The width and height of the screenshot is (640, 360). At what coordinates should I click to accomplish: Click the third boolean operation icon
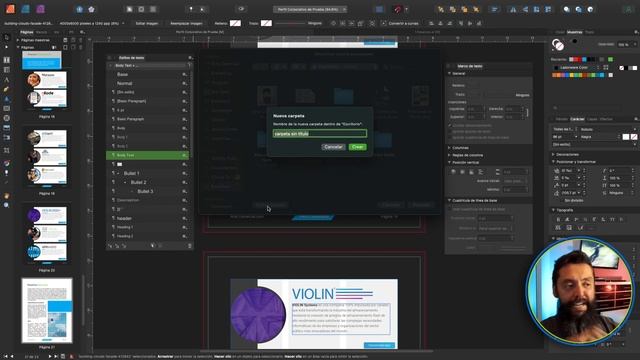[590, 9]
